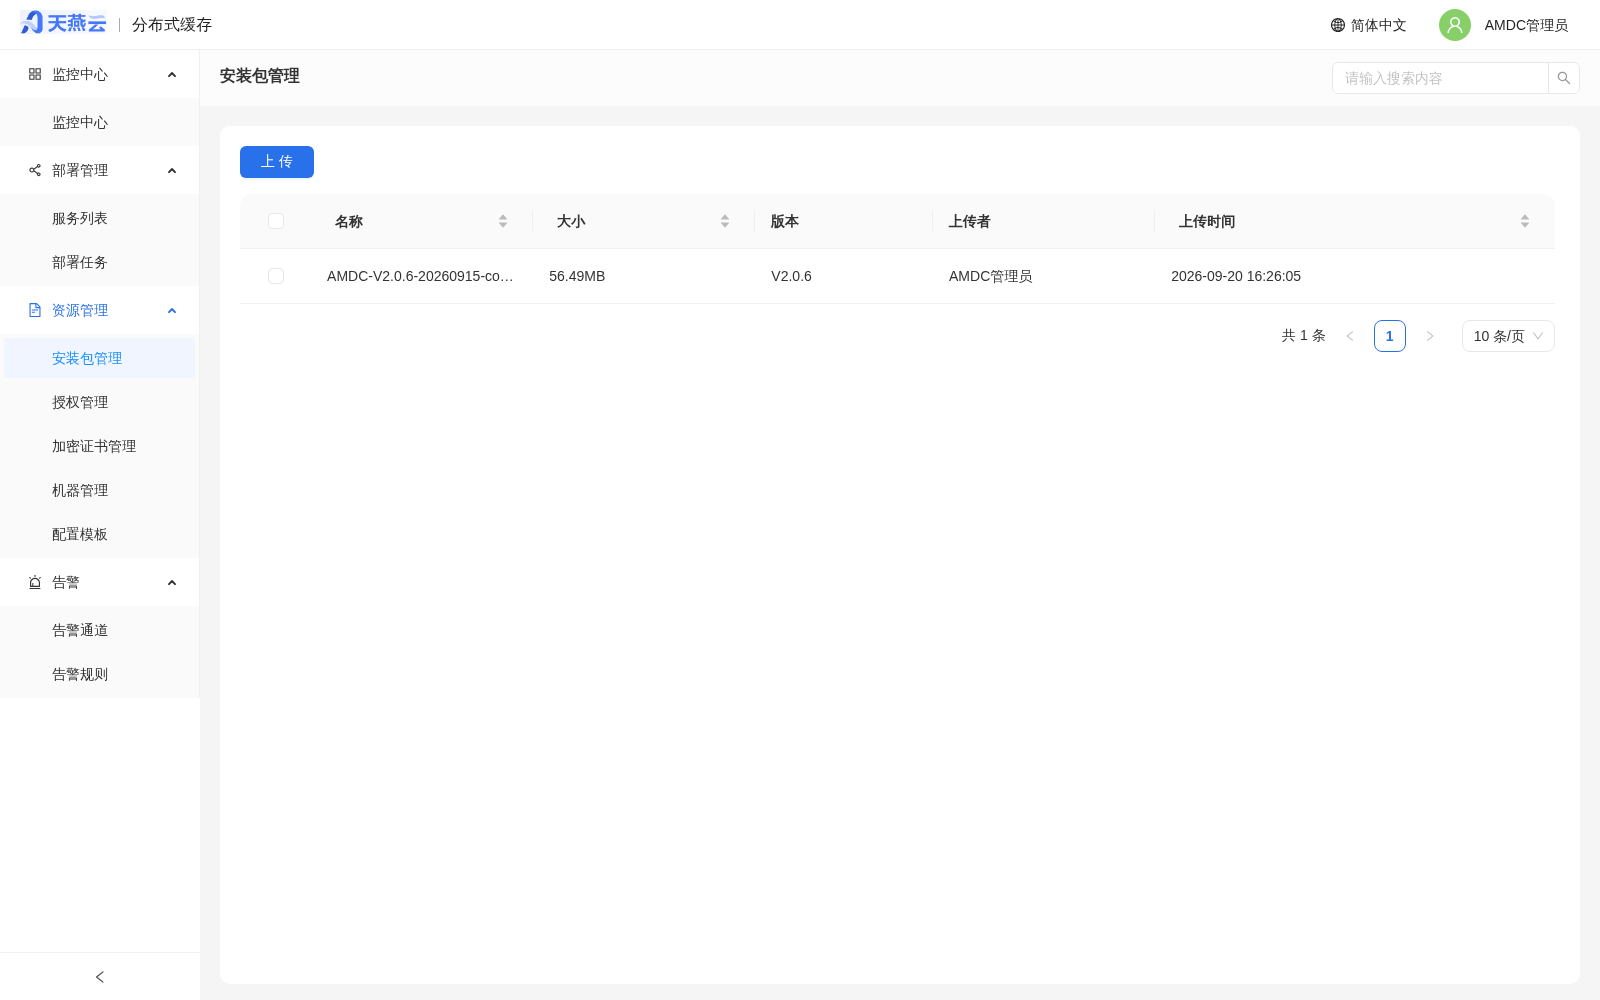Collapse the 监控中心 menu group
Screen dimensions: 1600x1000
click(x=172, y=75)
